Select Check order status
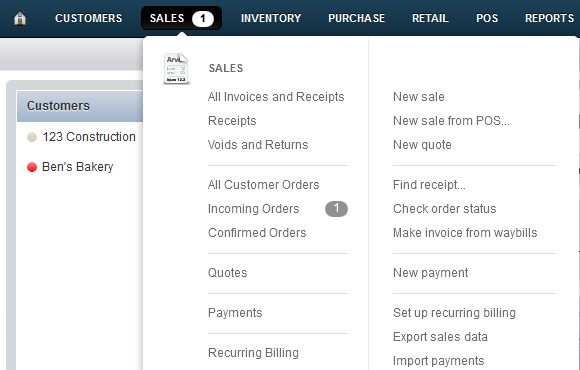Screen dimensions: 580x370 (444, 209)
